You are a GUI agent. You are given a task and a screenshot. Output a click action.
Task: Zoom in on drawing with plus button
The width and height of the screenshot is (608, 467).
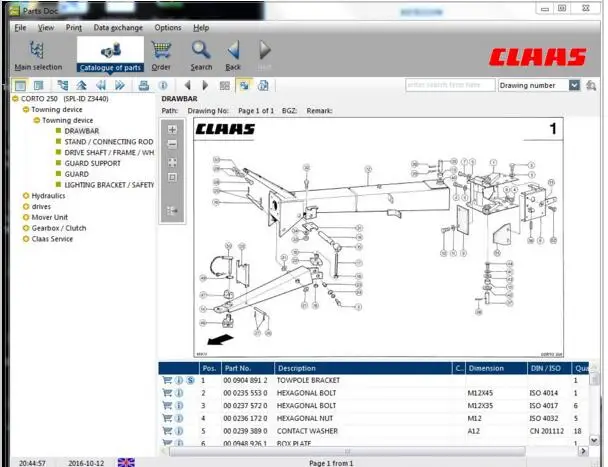click(172, 130)
